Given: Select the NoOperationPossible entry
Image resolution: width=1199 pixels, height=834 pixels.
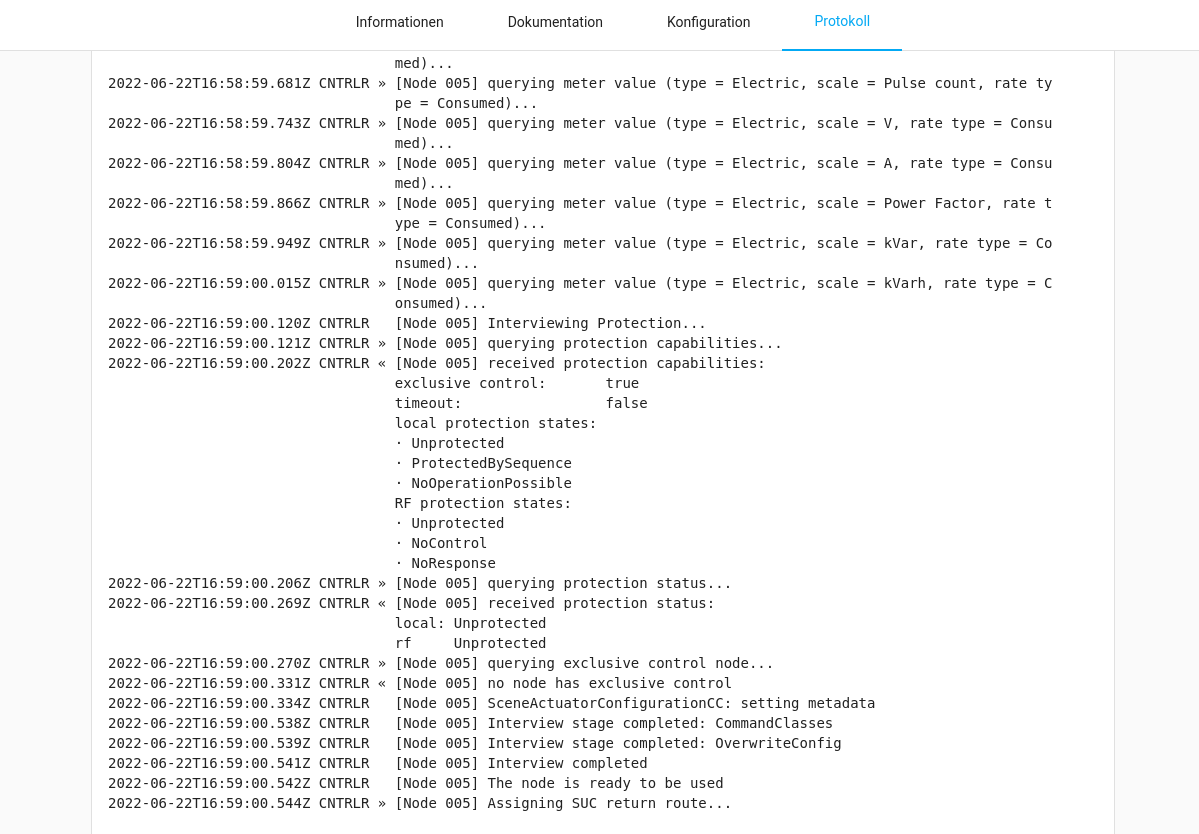Looking at the screenshot, I should point(485,483).
